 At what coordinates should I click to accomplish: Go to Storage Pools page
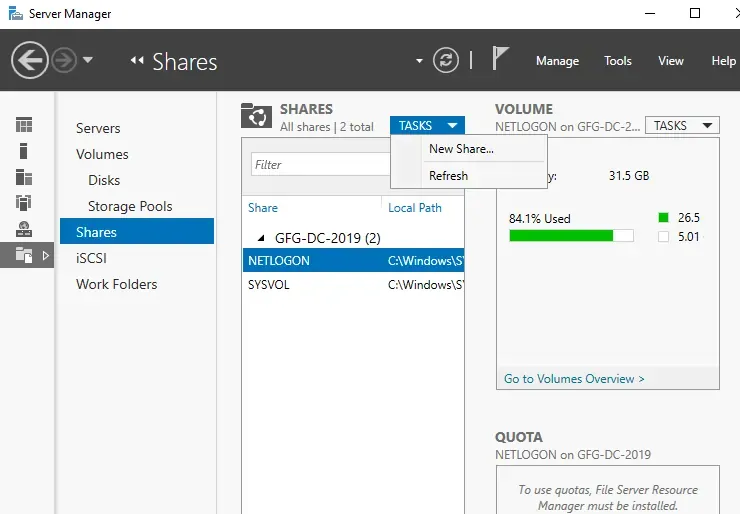[x=130, y=206]
